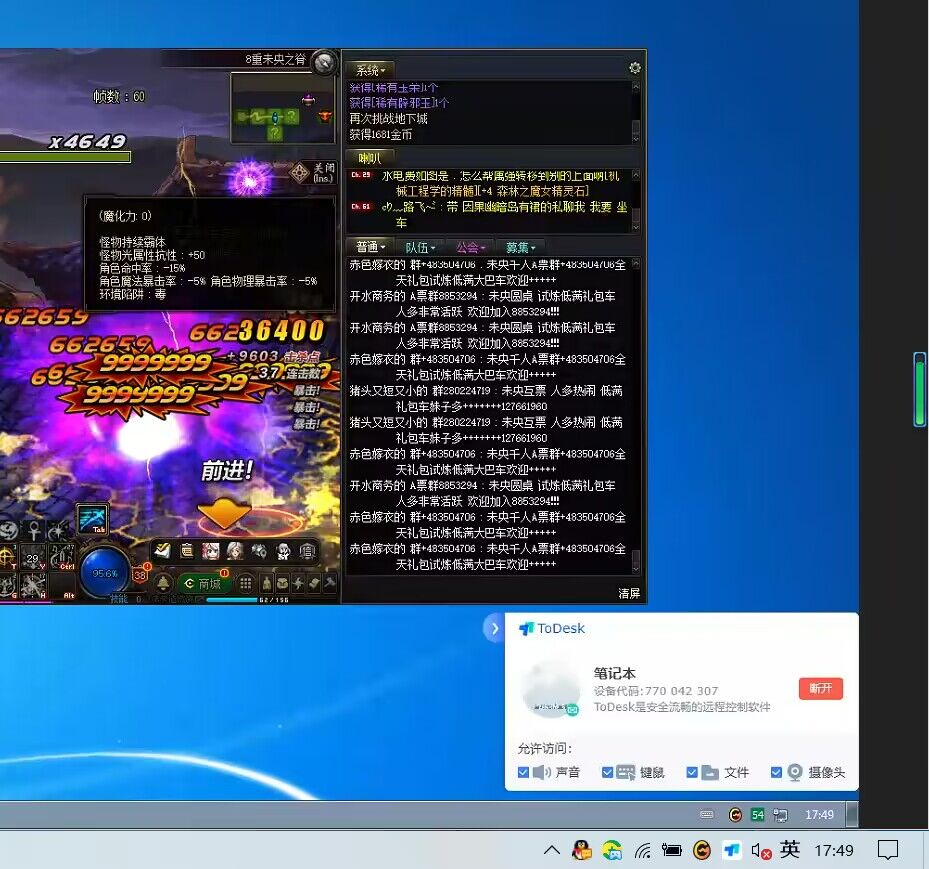Click the level 38 badge alert icon

140,575
